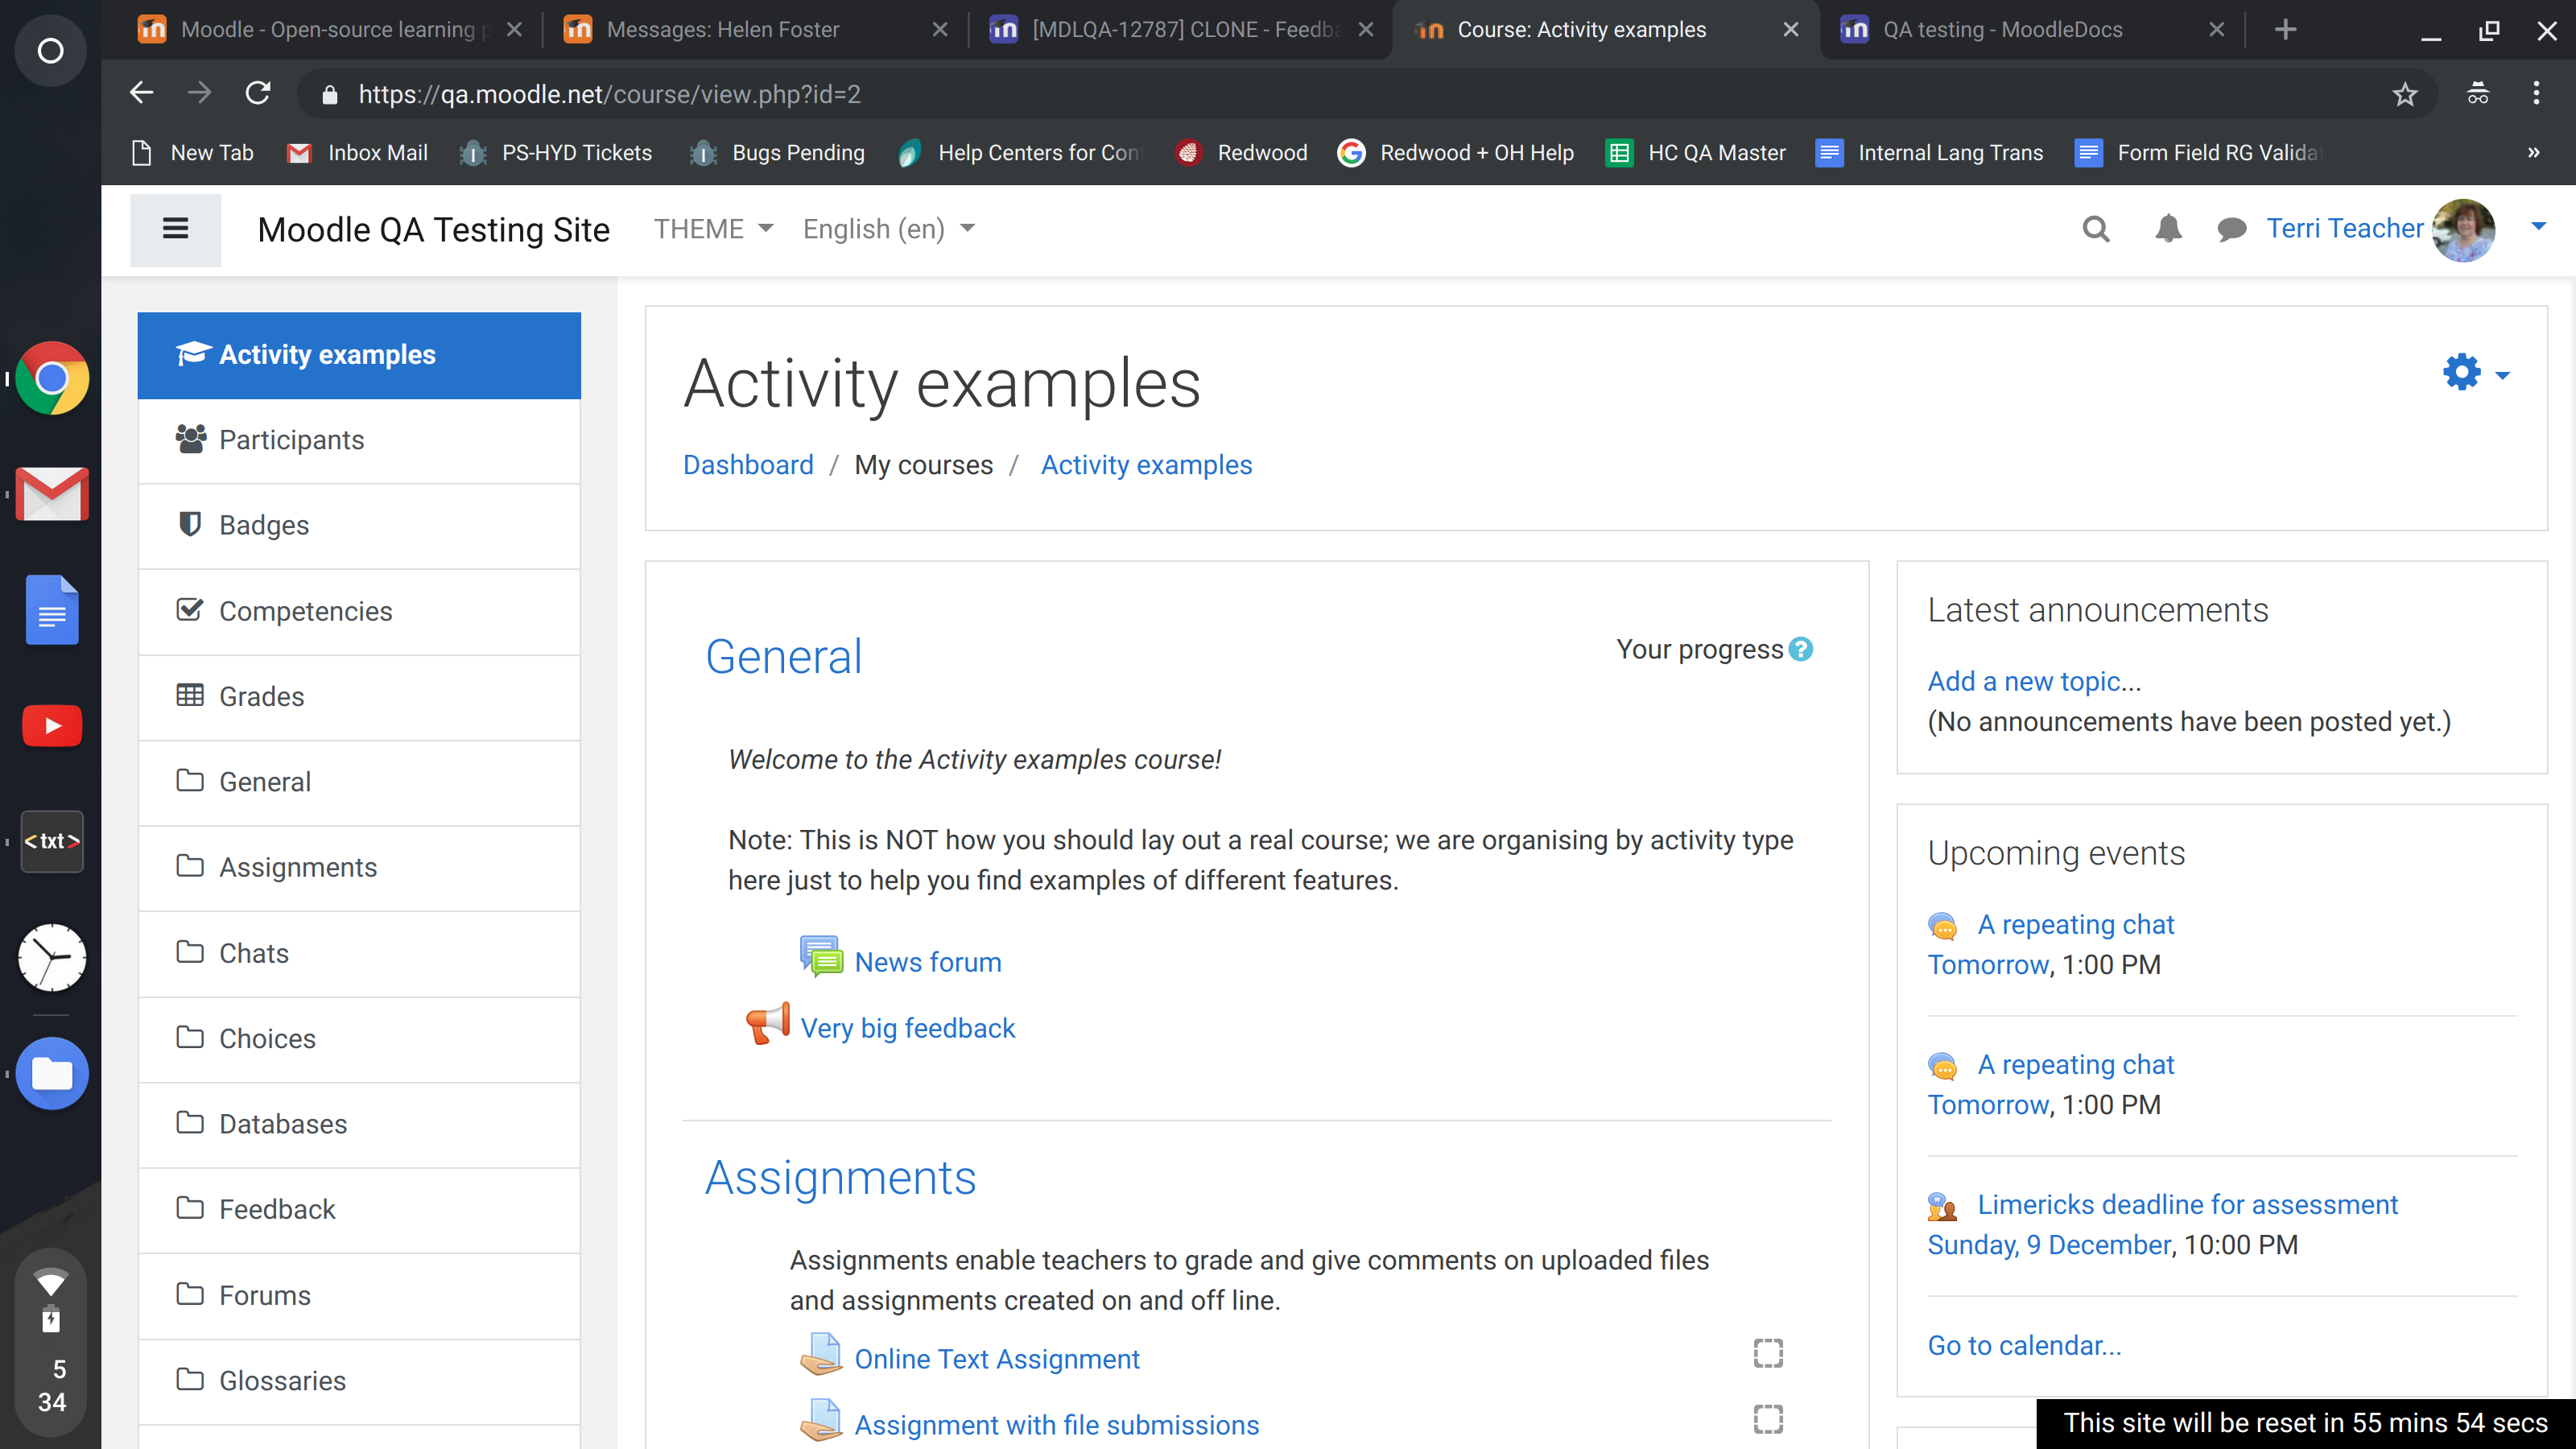Click the workshop icon beside Limericks deadline

(1942, 1206)
